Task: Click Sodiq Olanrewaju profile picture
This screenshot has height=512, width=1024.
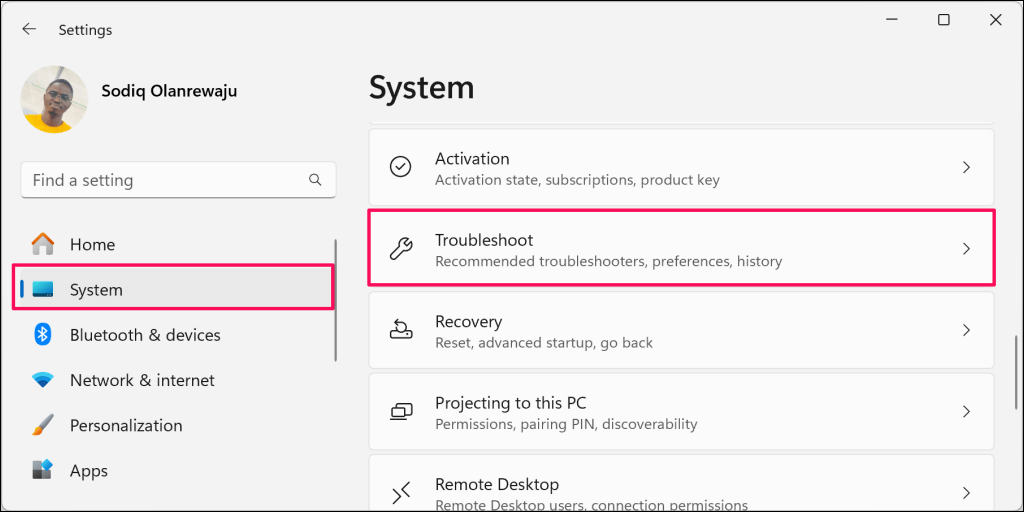Action: pos(54,99)
